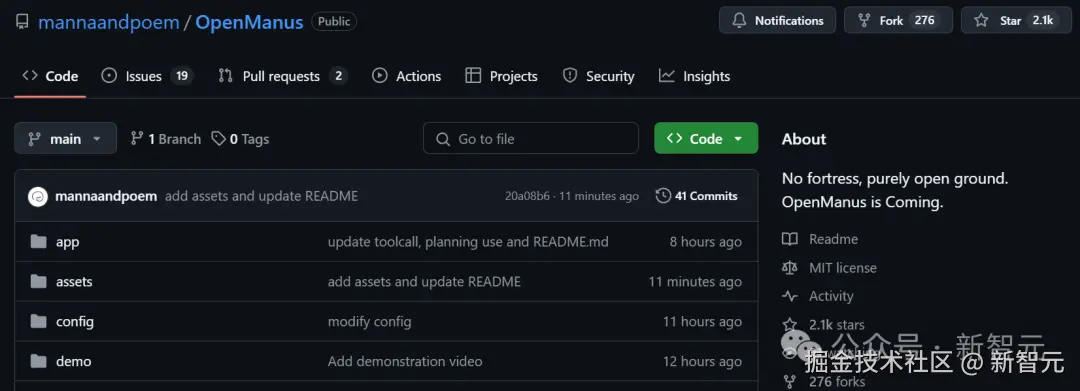Click the play icon on Actions tab
This screenshot has height=391, width=1080.
(x=380, y=76)
